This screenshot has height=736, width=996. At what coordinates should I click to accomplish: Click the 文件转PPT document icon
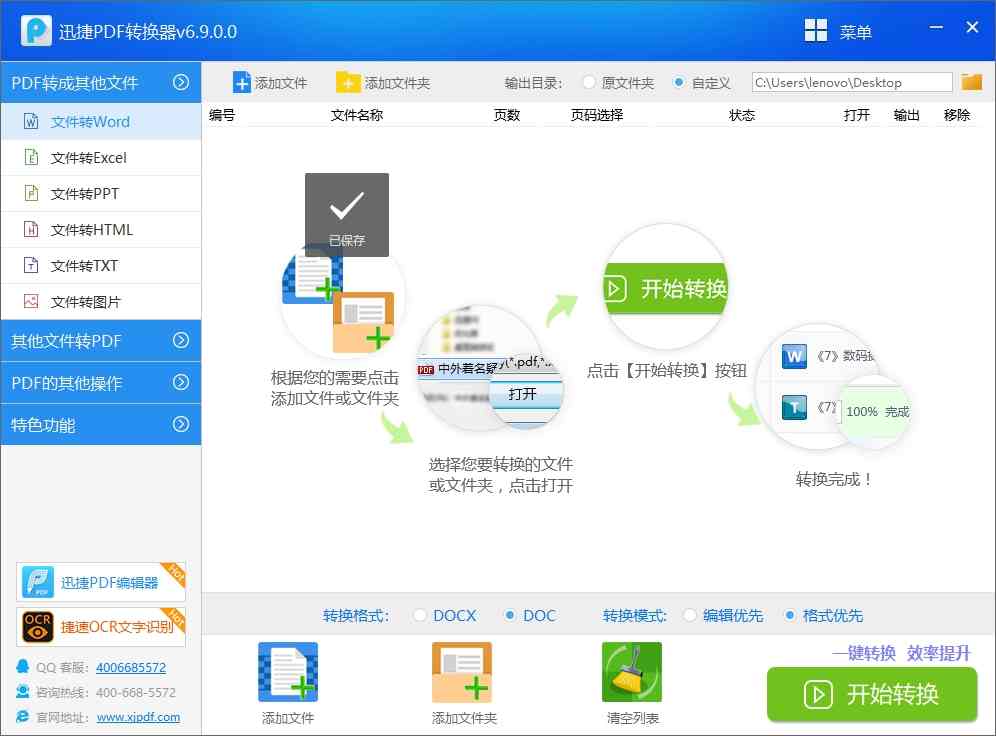pyautogui.click(x=30, y=192)
